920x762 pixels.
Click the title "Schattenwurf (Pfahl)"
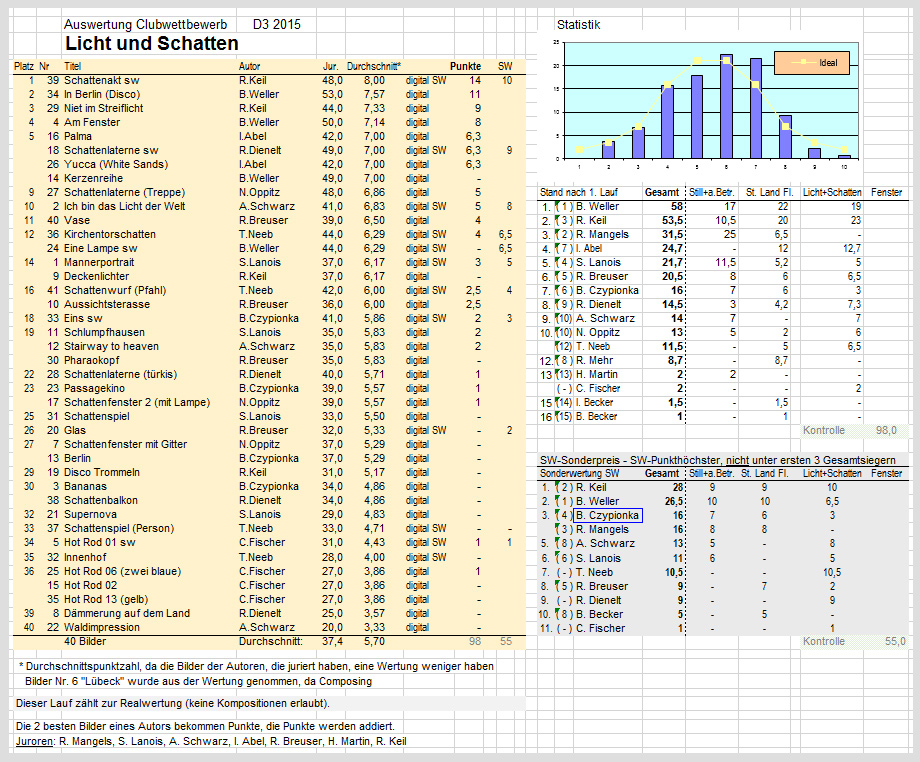pyautogui.click(x=115, y=290)
